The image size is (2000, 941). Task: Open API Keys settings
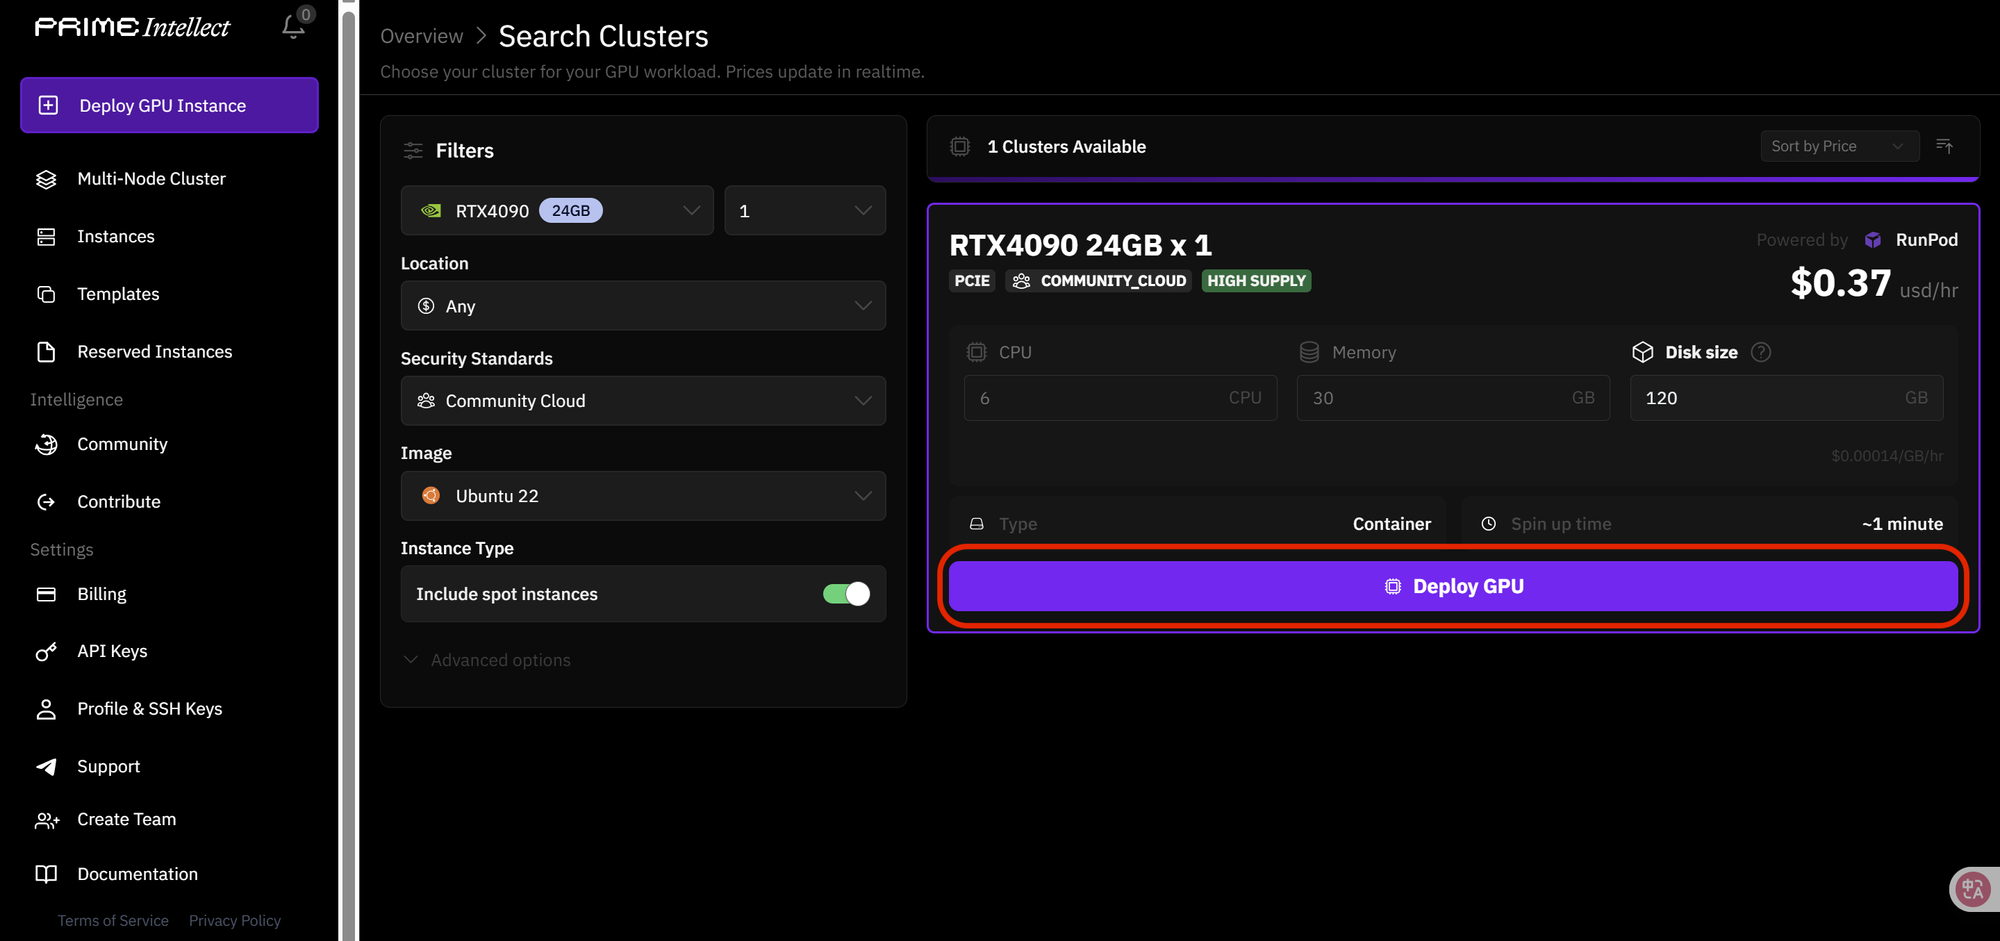[x=112, y=652]
